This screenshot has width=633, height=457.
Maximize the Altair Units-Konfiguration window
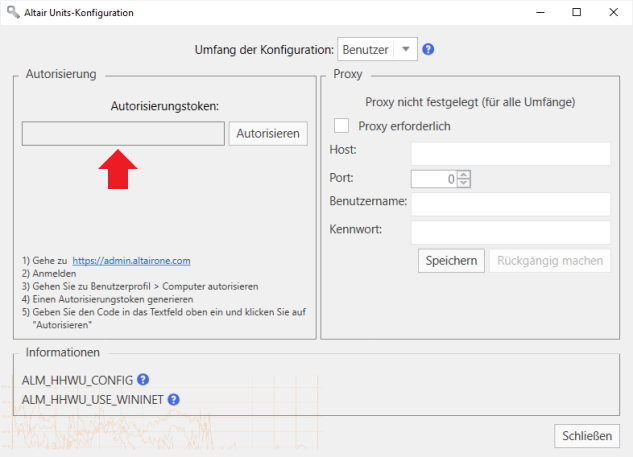coord(576,12)
